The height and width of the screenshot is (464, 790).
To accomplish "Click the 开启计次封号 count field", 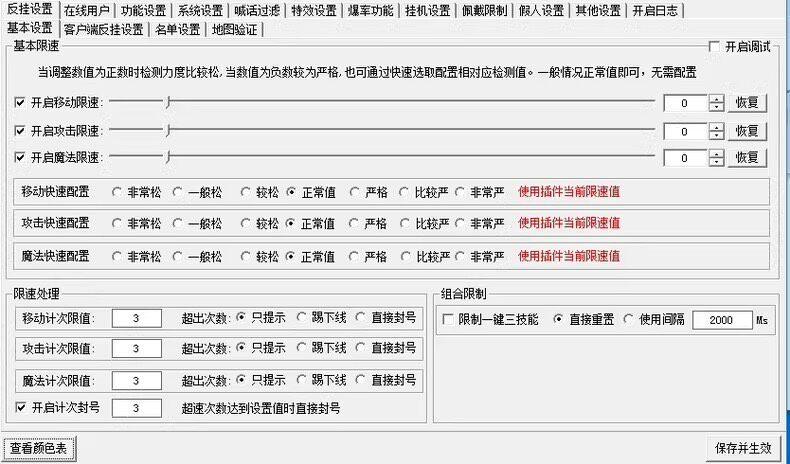I will coord(137,408).
